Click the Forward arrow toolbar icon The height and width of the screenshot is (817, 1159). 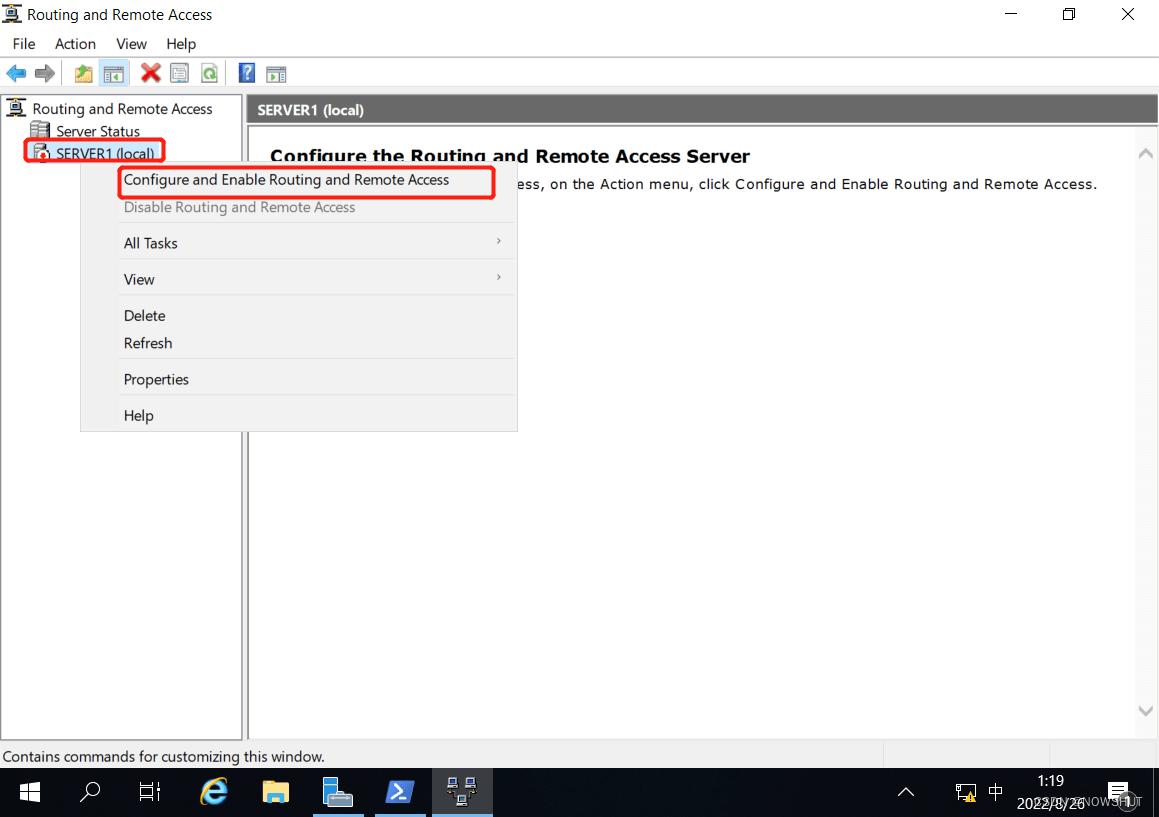(45, 73)
